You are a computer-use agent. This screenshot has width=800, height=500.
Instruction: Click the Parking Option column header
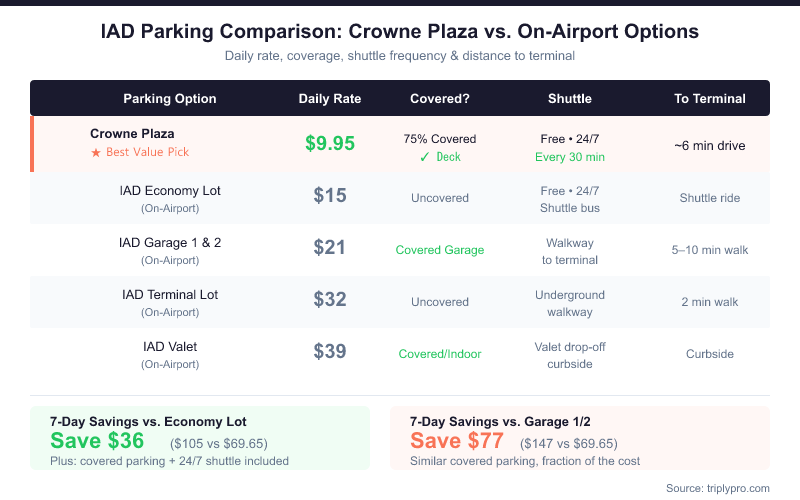[x=170, y=98]
